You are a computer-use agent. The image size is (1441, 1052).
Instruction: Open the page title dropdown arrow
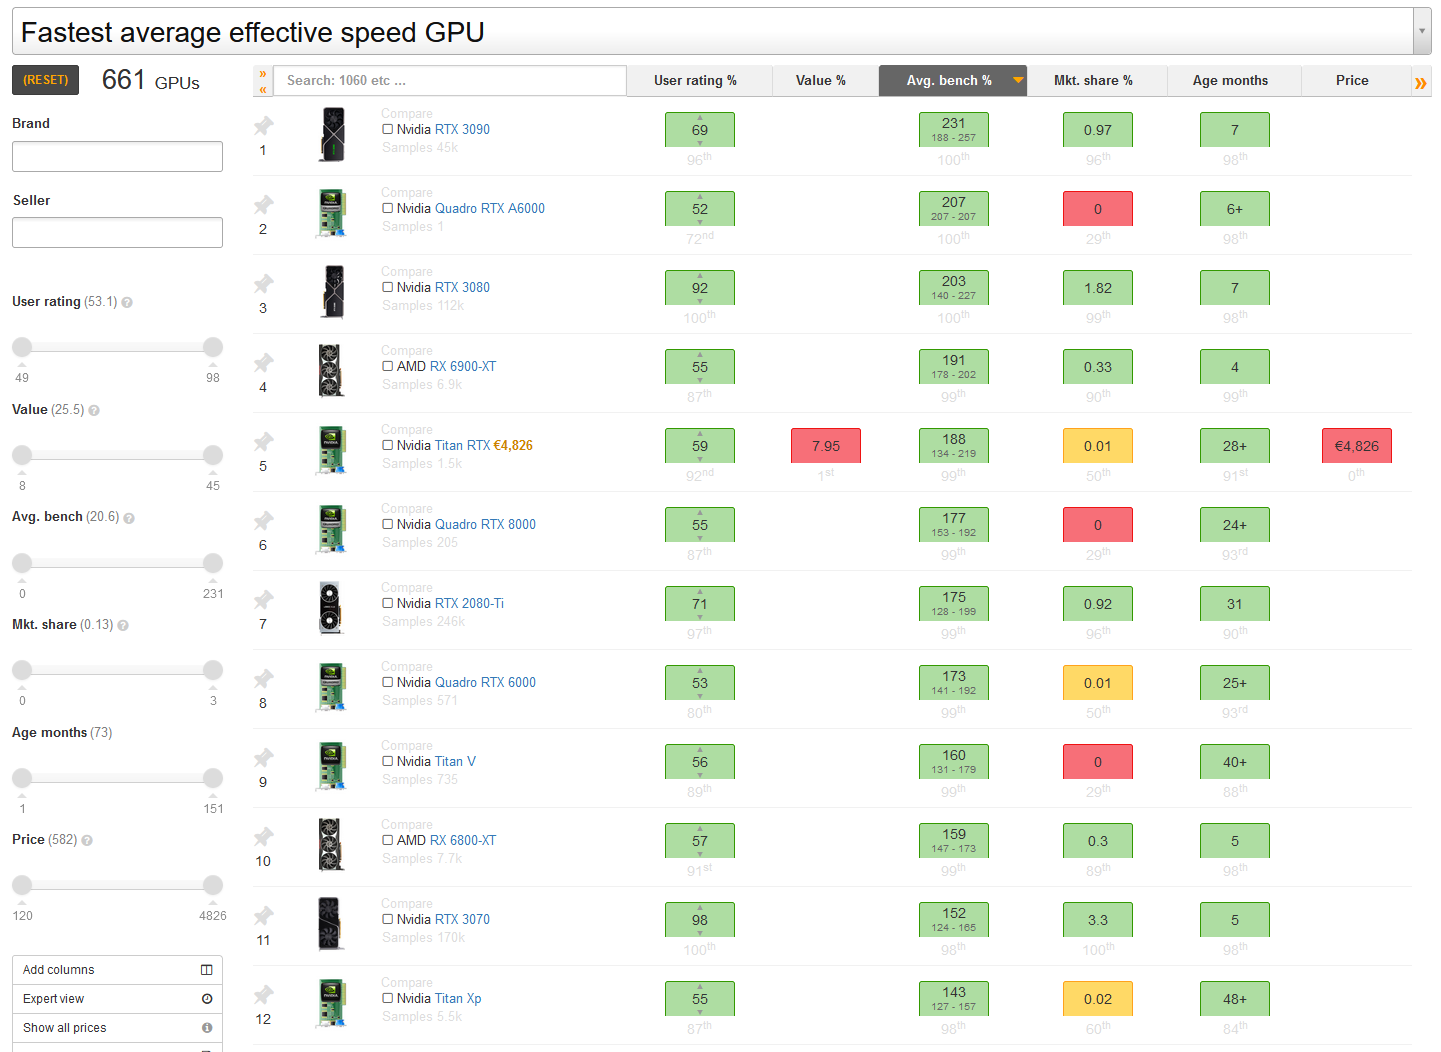[1422, 32]
